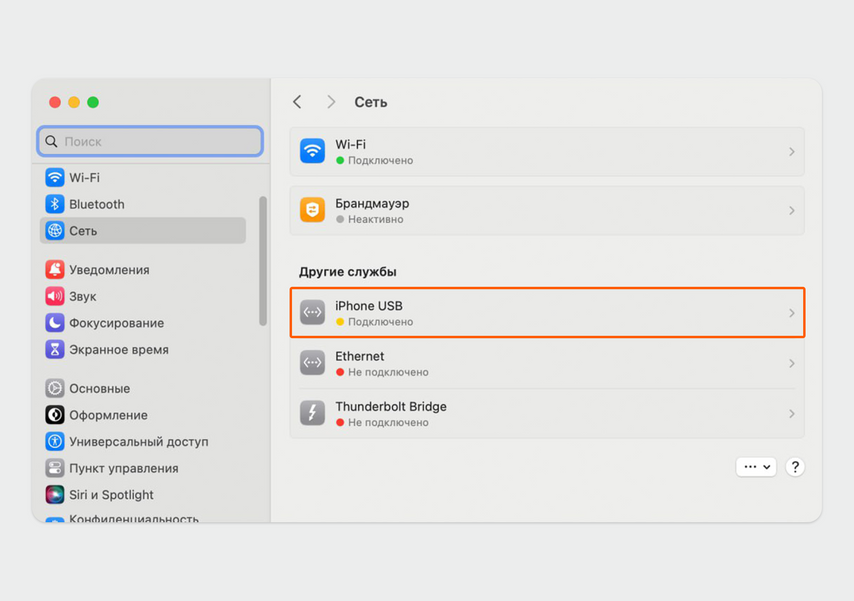
Task: Open Sound settings speaker icon
Action: click(x=55, y=296)
